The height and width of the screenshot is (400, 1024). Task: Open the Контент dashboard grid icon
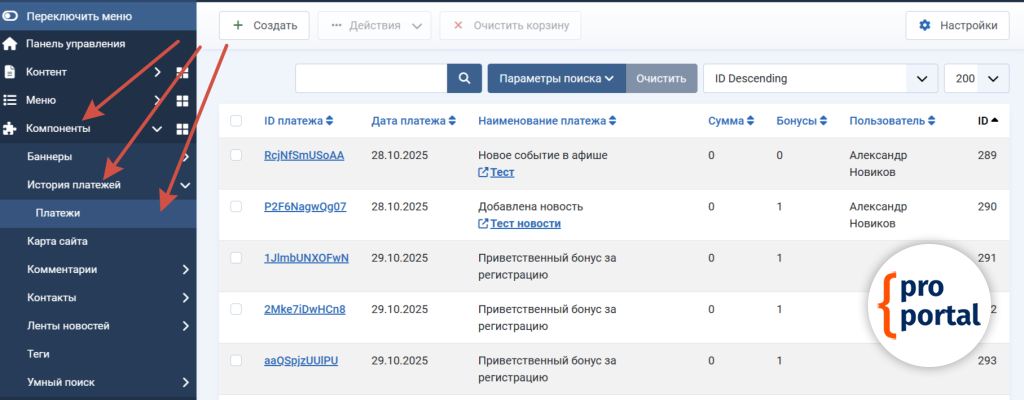coord(182,72)
